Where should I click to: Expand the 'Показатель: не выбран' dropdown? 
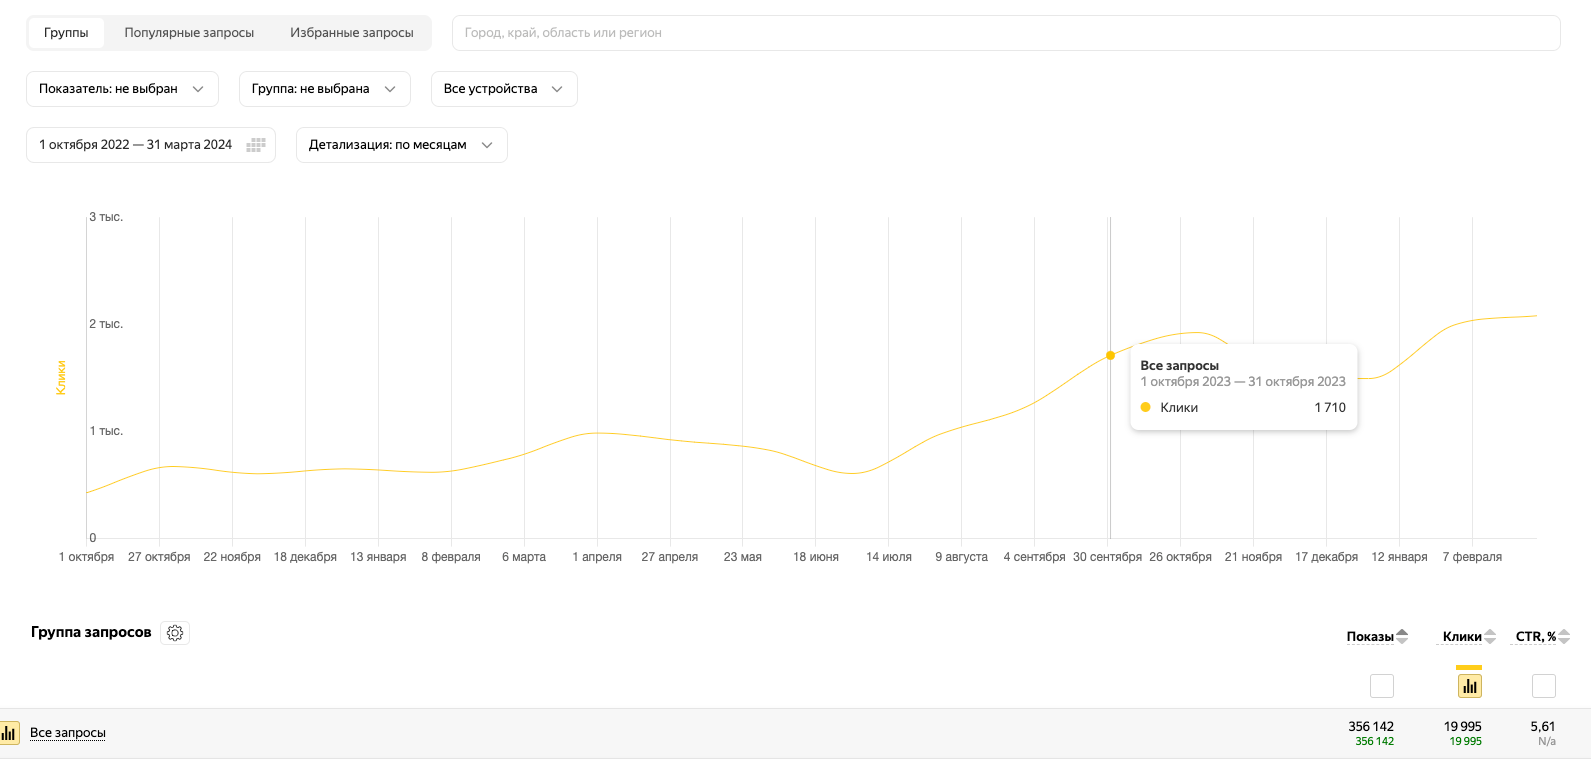click(x=122, y=89)
